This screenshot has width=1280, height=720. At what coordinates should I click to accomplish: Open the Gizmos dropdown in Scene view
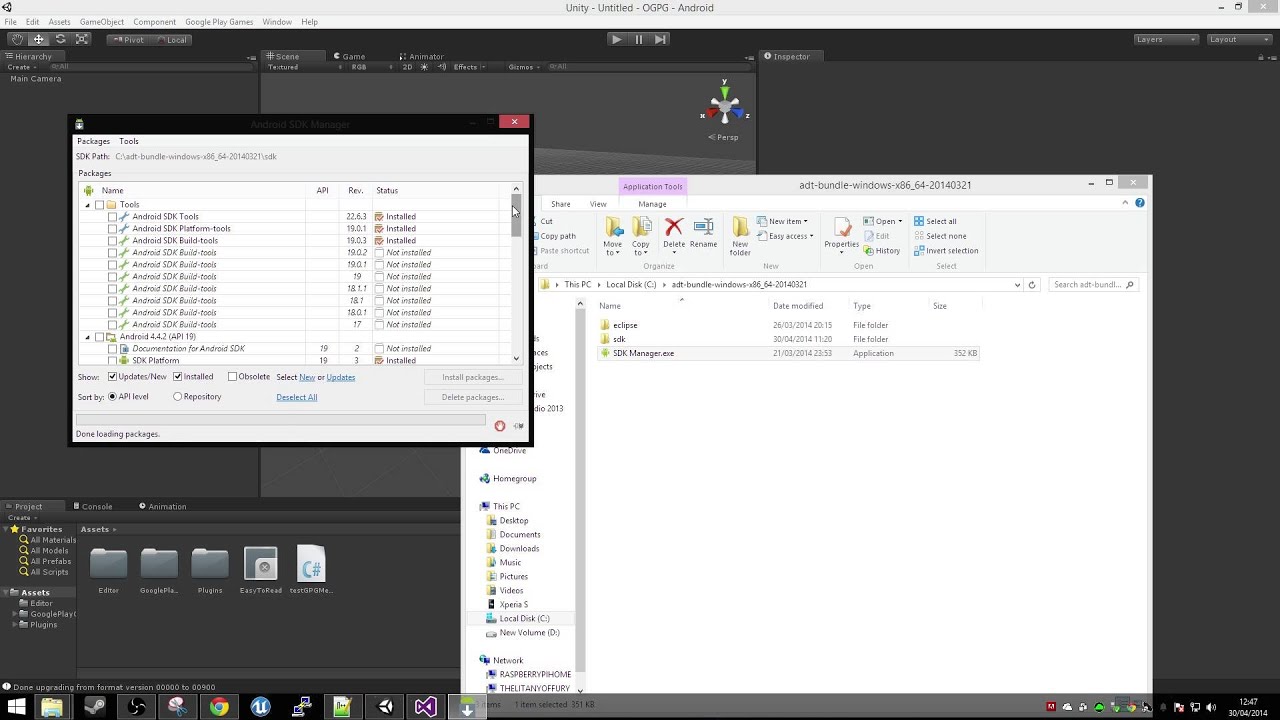pos(524,67)
